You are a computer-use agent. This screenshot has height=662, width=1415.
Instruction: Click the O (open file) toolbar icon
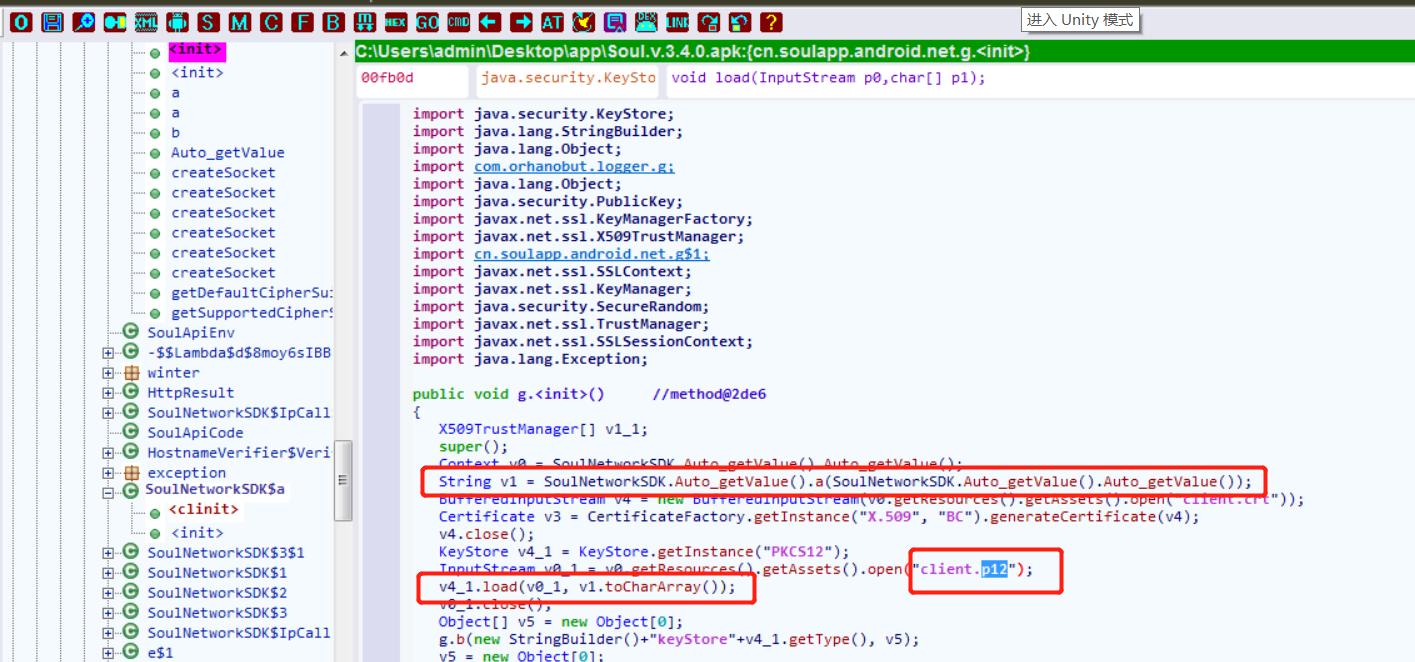(x=21, y=21)
